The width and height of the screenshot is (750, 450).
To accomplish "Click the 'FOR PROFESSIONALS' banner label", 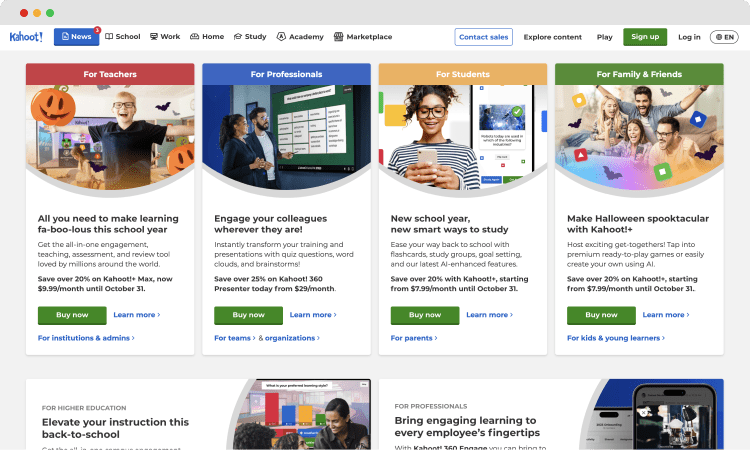I will (431, 406).
